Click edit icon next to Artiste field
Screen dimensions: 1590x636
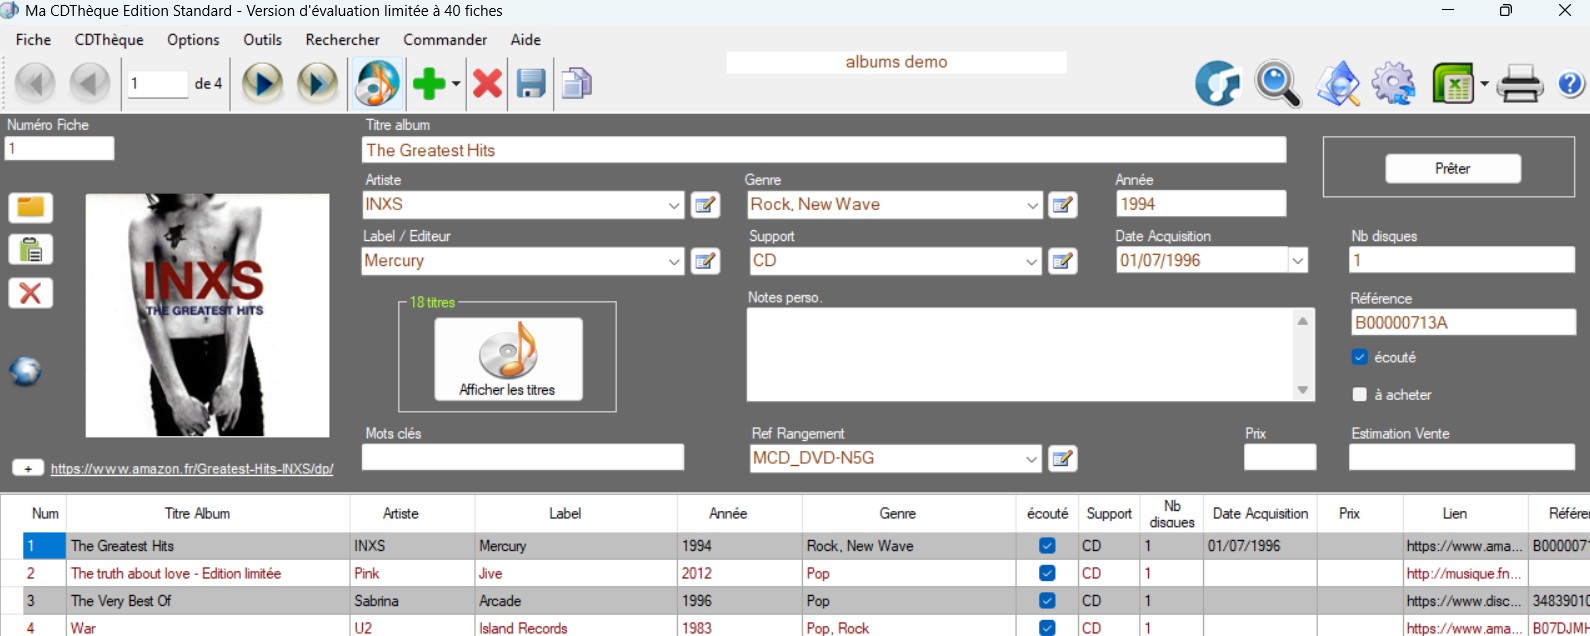point(705,205)
